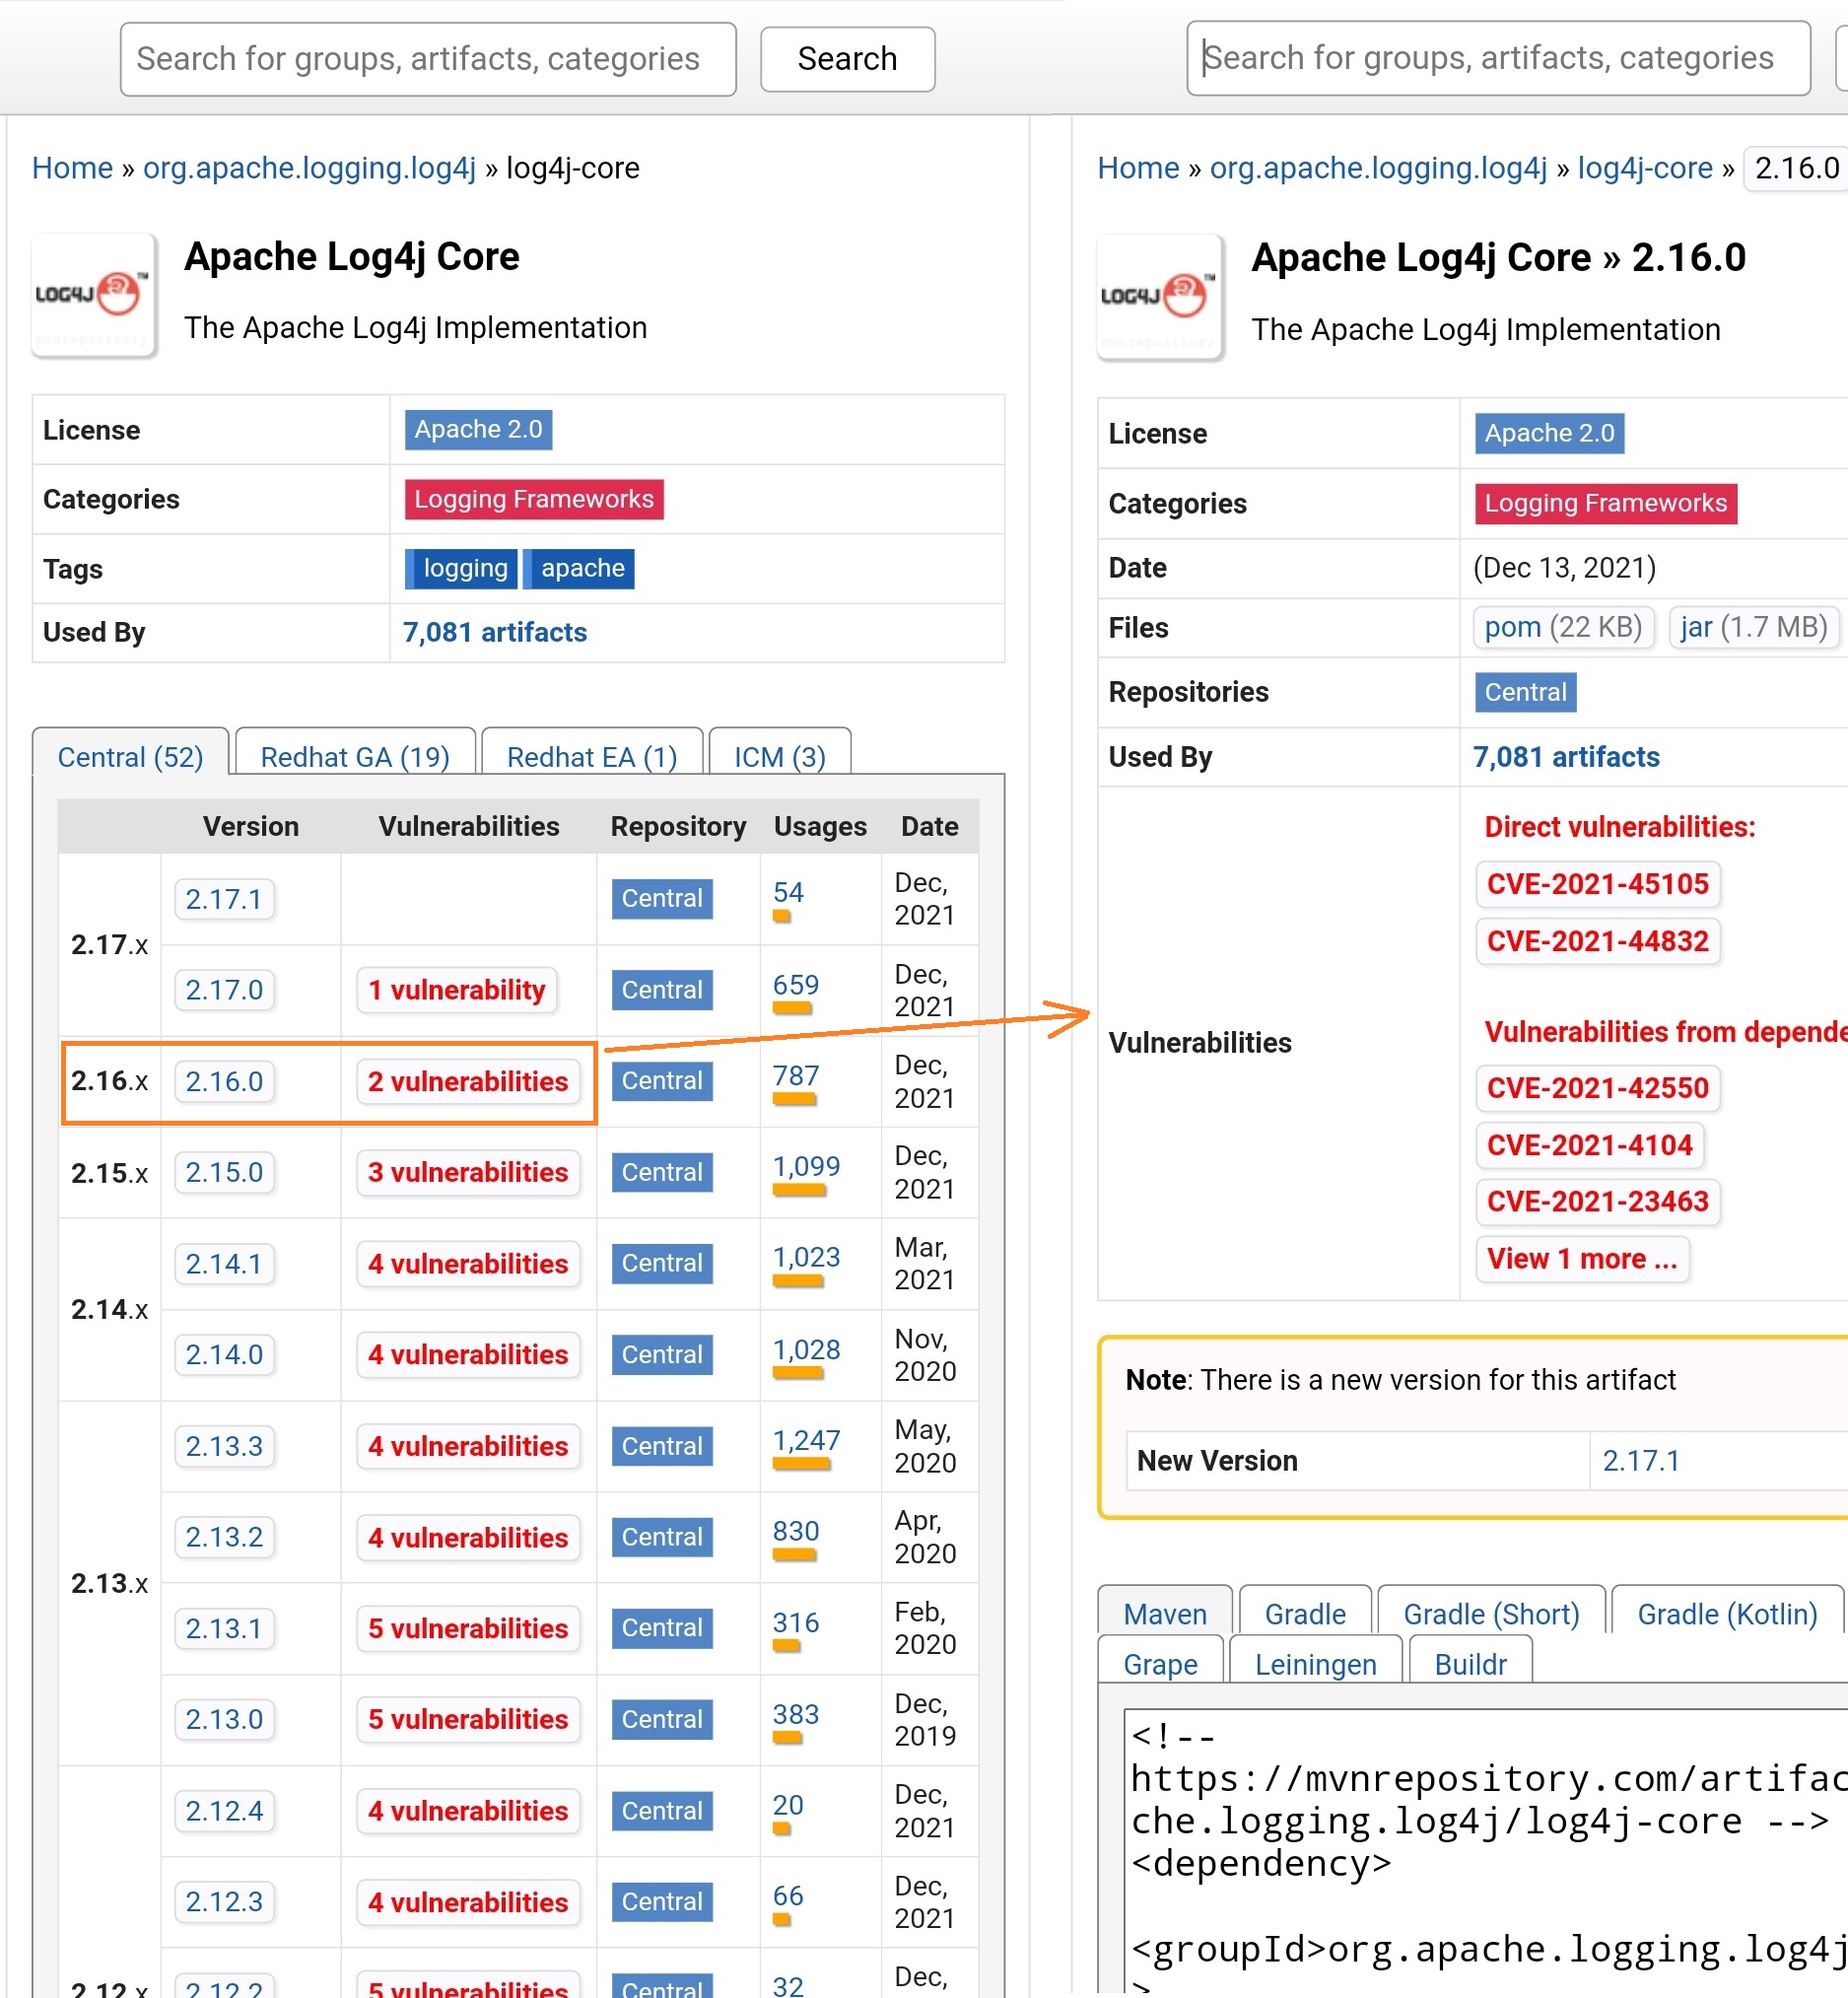The height and width of the screenshot is (1998, 1848).
Task: Open 787 usages link for 2.16.0
Action: click(x=795, y=1076)
